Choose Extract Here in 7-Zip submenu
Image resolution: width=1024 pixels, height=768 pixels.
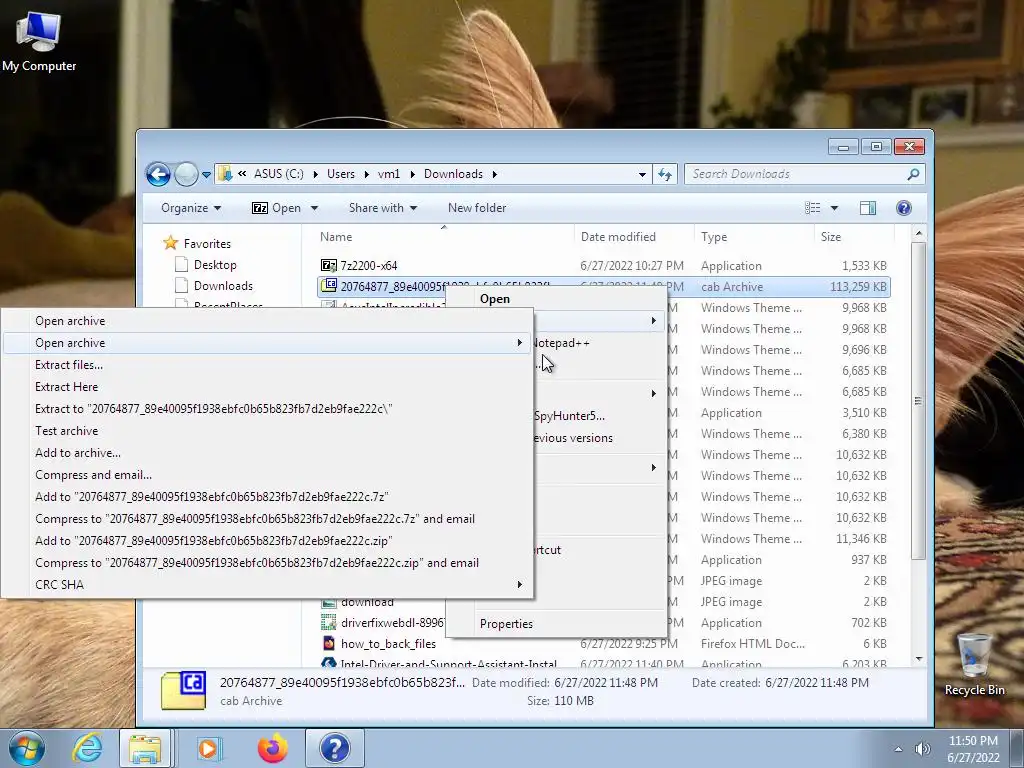[x=267, y=387]
